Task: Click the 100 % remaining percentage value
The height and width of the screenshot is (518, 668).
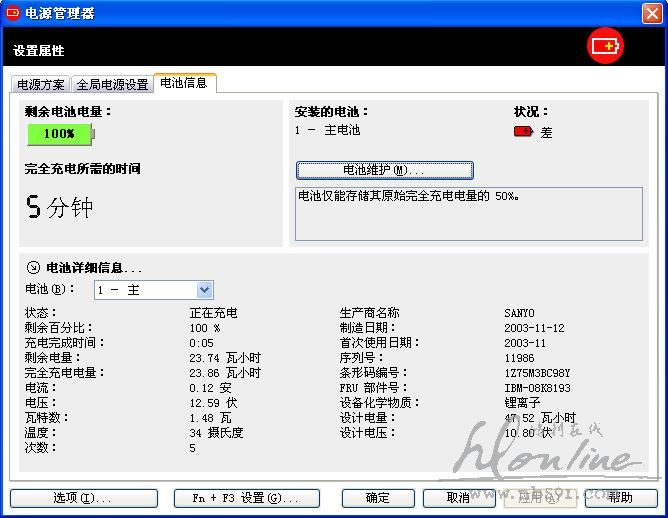Action: tap(205, 328)
